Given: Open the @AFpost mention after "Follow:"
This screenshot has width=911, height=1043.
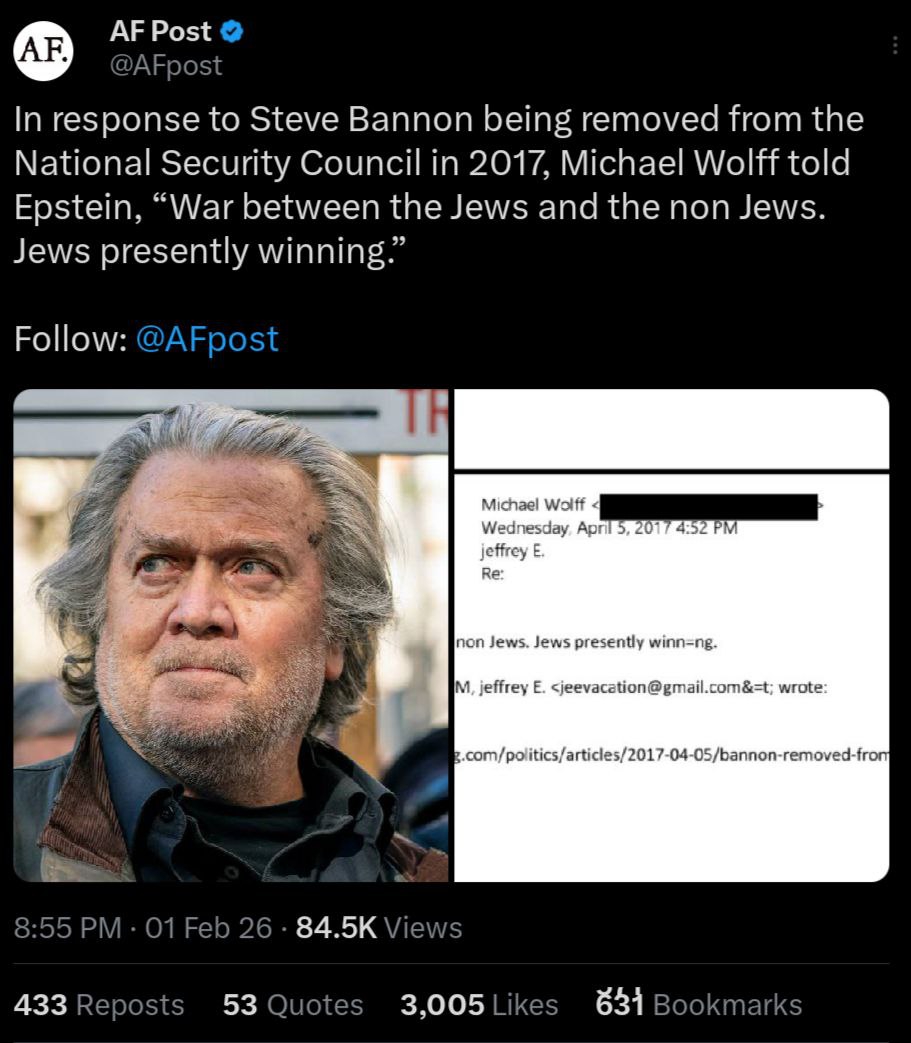Looking at the screenshot, I should click(206, 339).
